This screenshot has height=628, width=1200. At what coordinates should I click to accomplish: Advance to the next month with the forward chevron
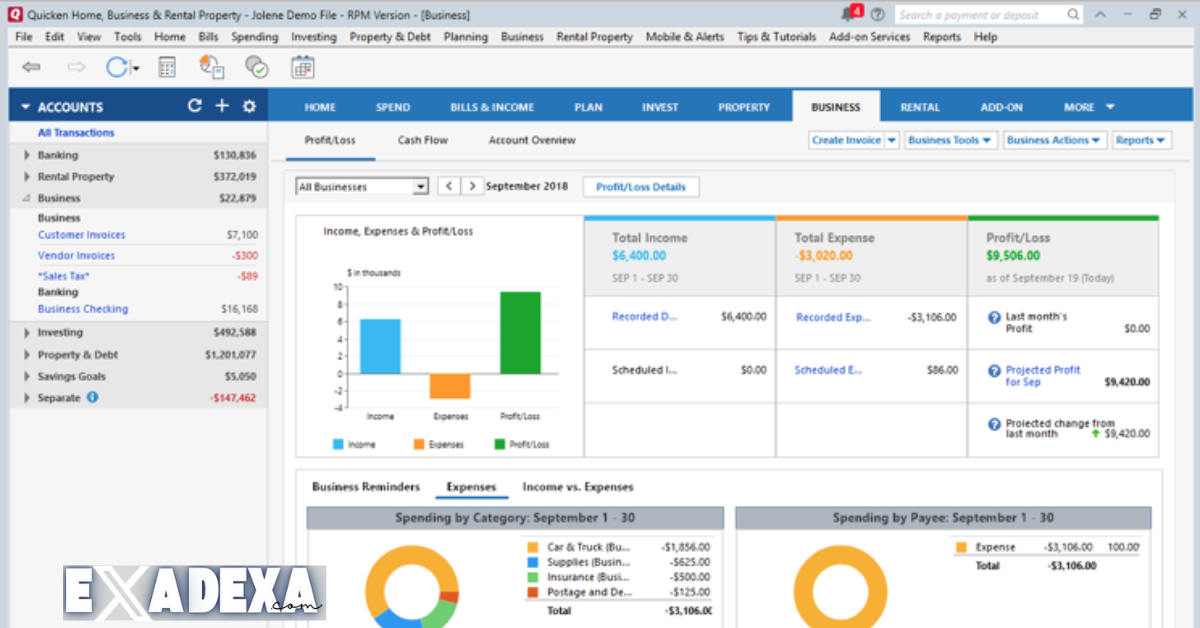click(x=472, y=186)
